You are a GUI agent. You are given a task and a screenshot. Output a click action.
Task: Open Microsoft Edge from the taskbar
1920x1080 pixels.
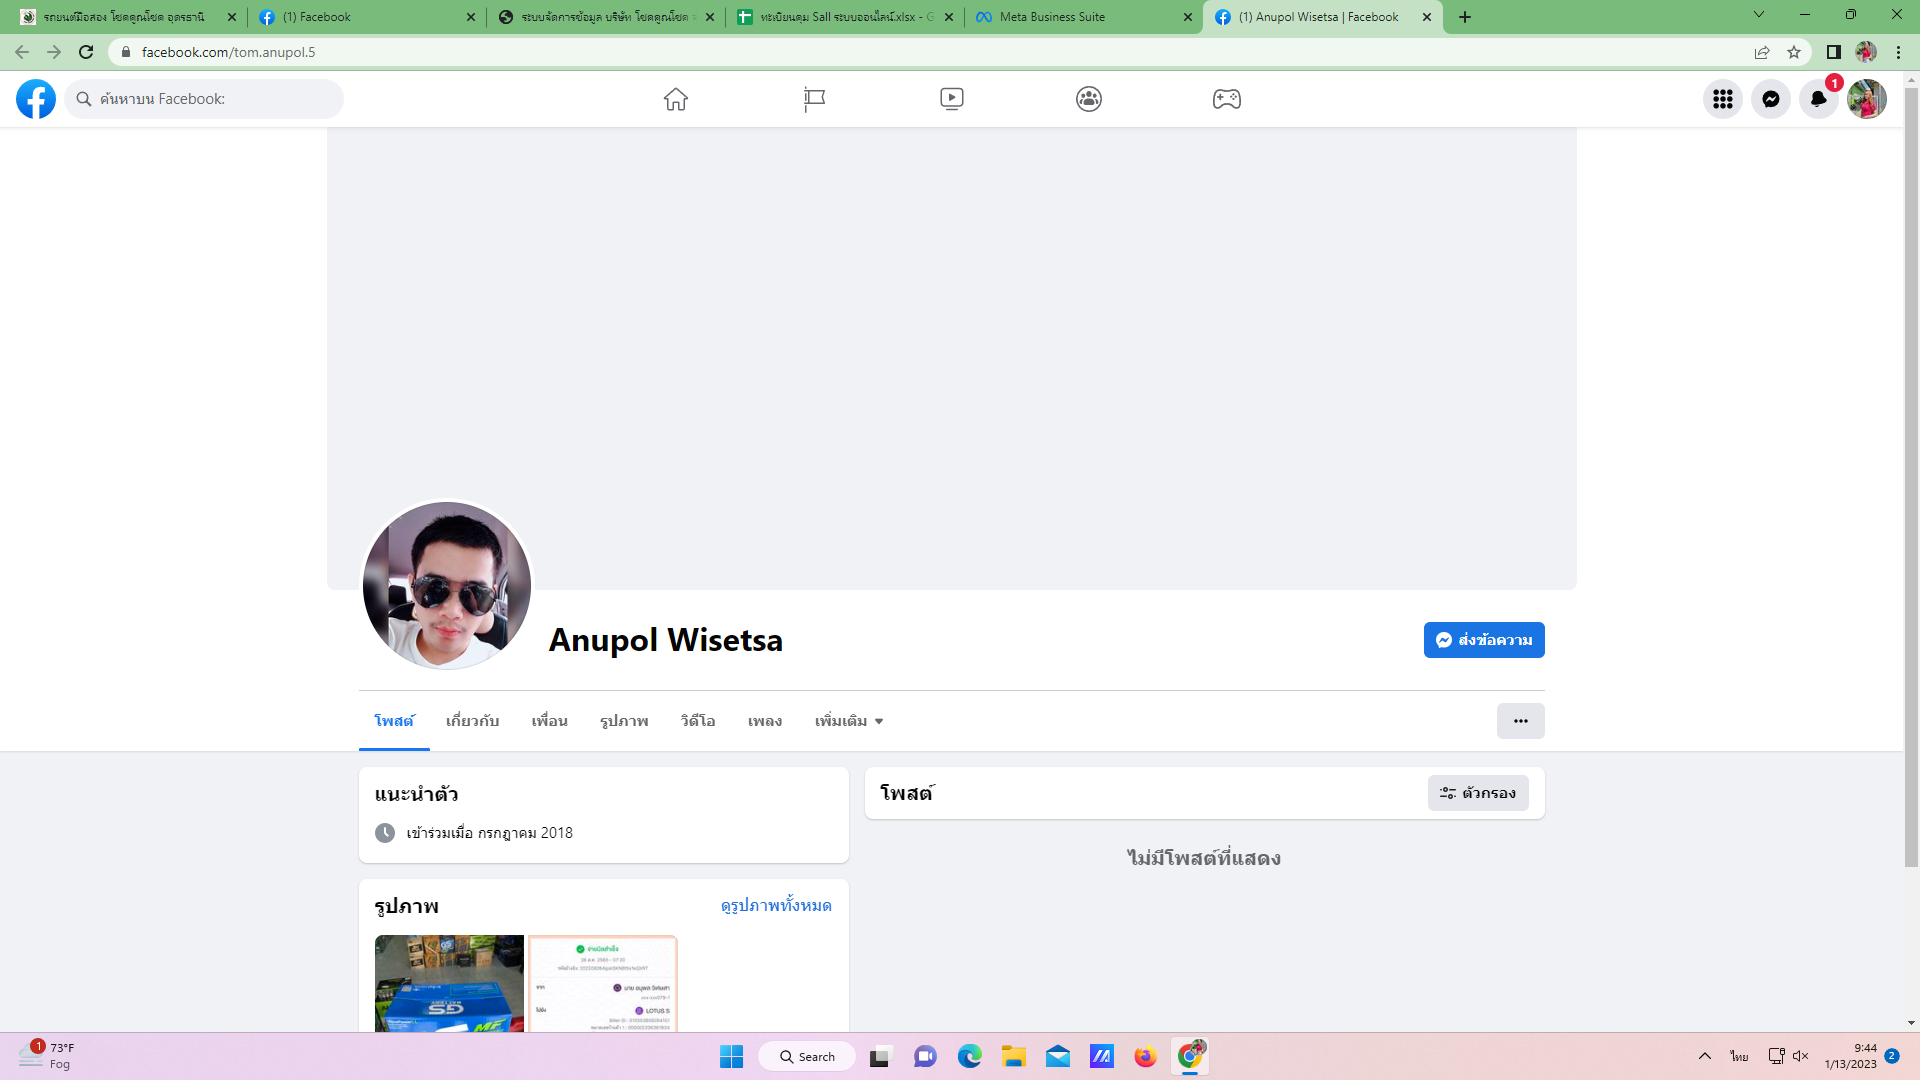(x=969, y=1057)
